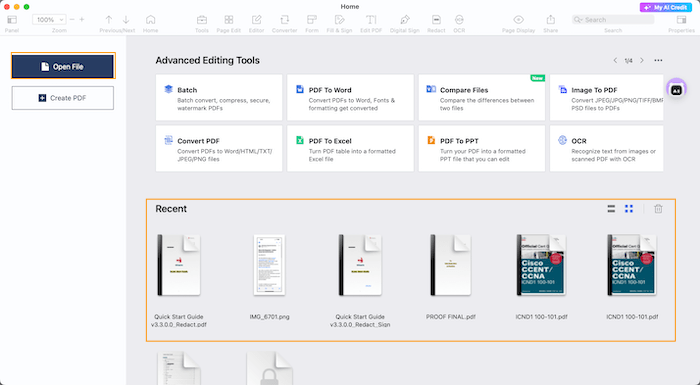The image size is (700, 385).
Task: Open the IMG_6701.png thumbnail
Action: coord(269,265)
